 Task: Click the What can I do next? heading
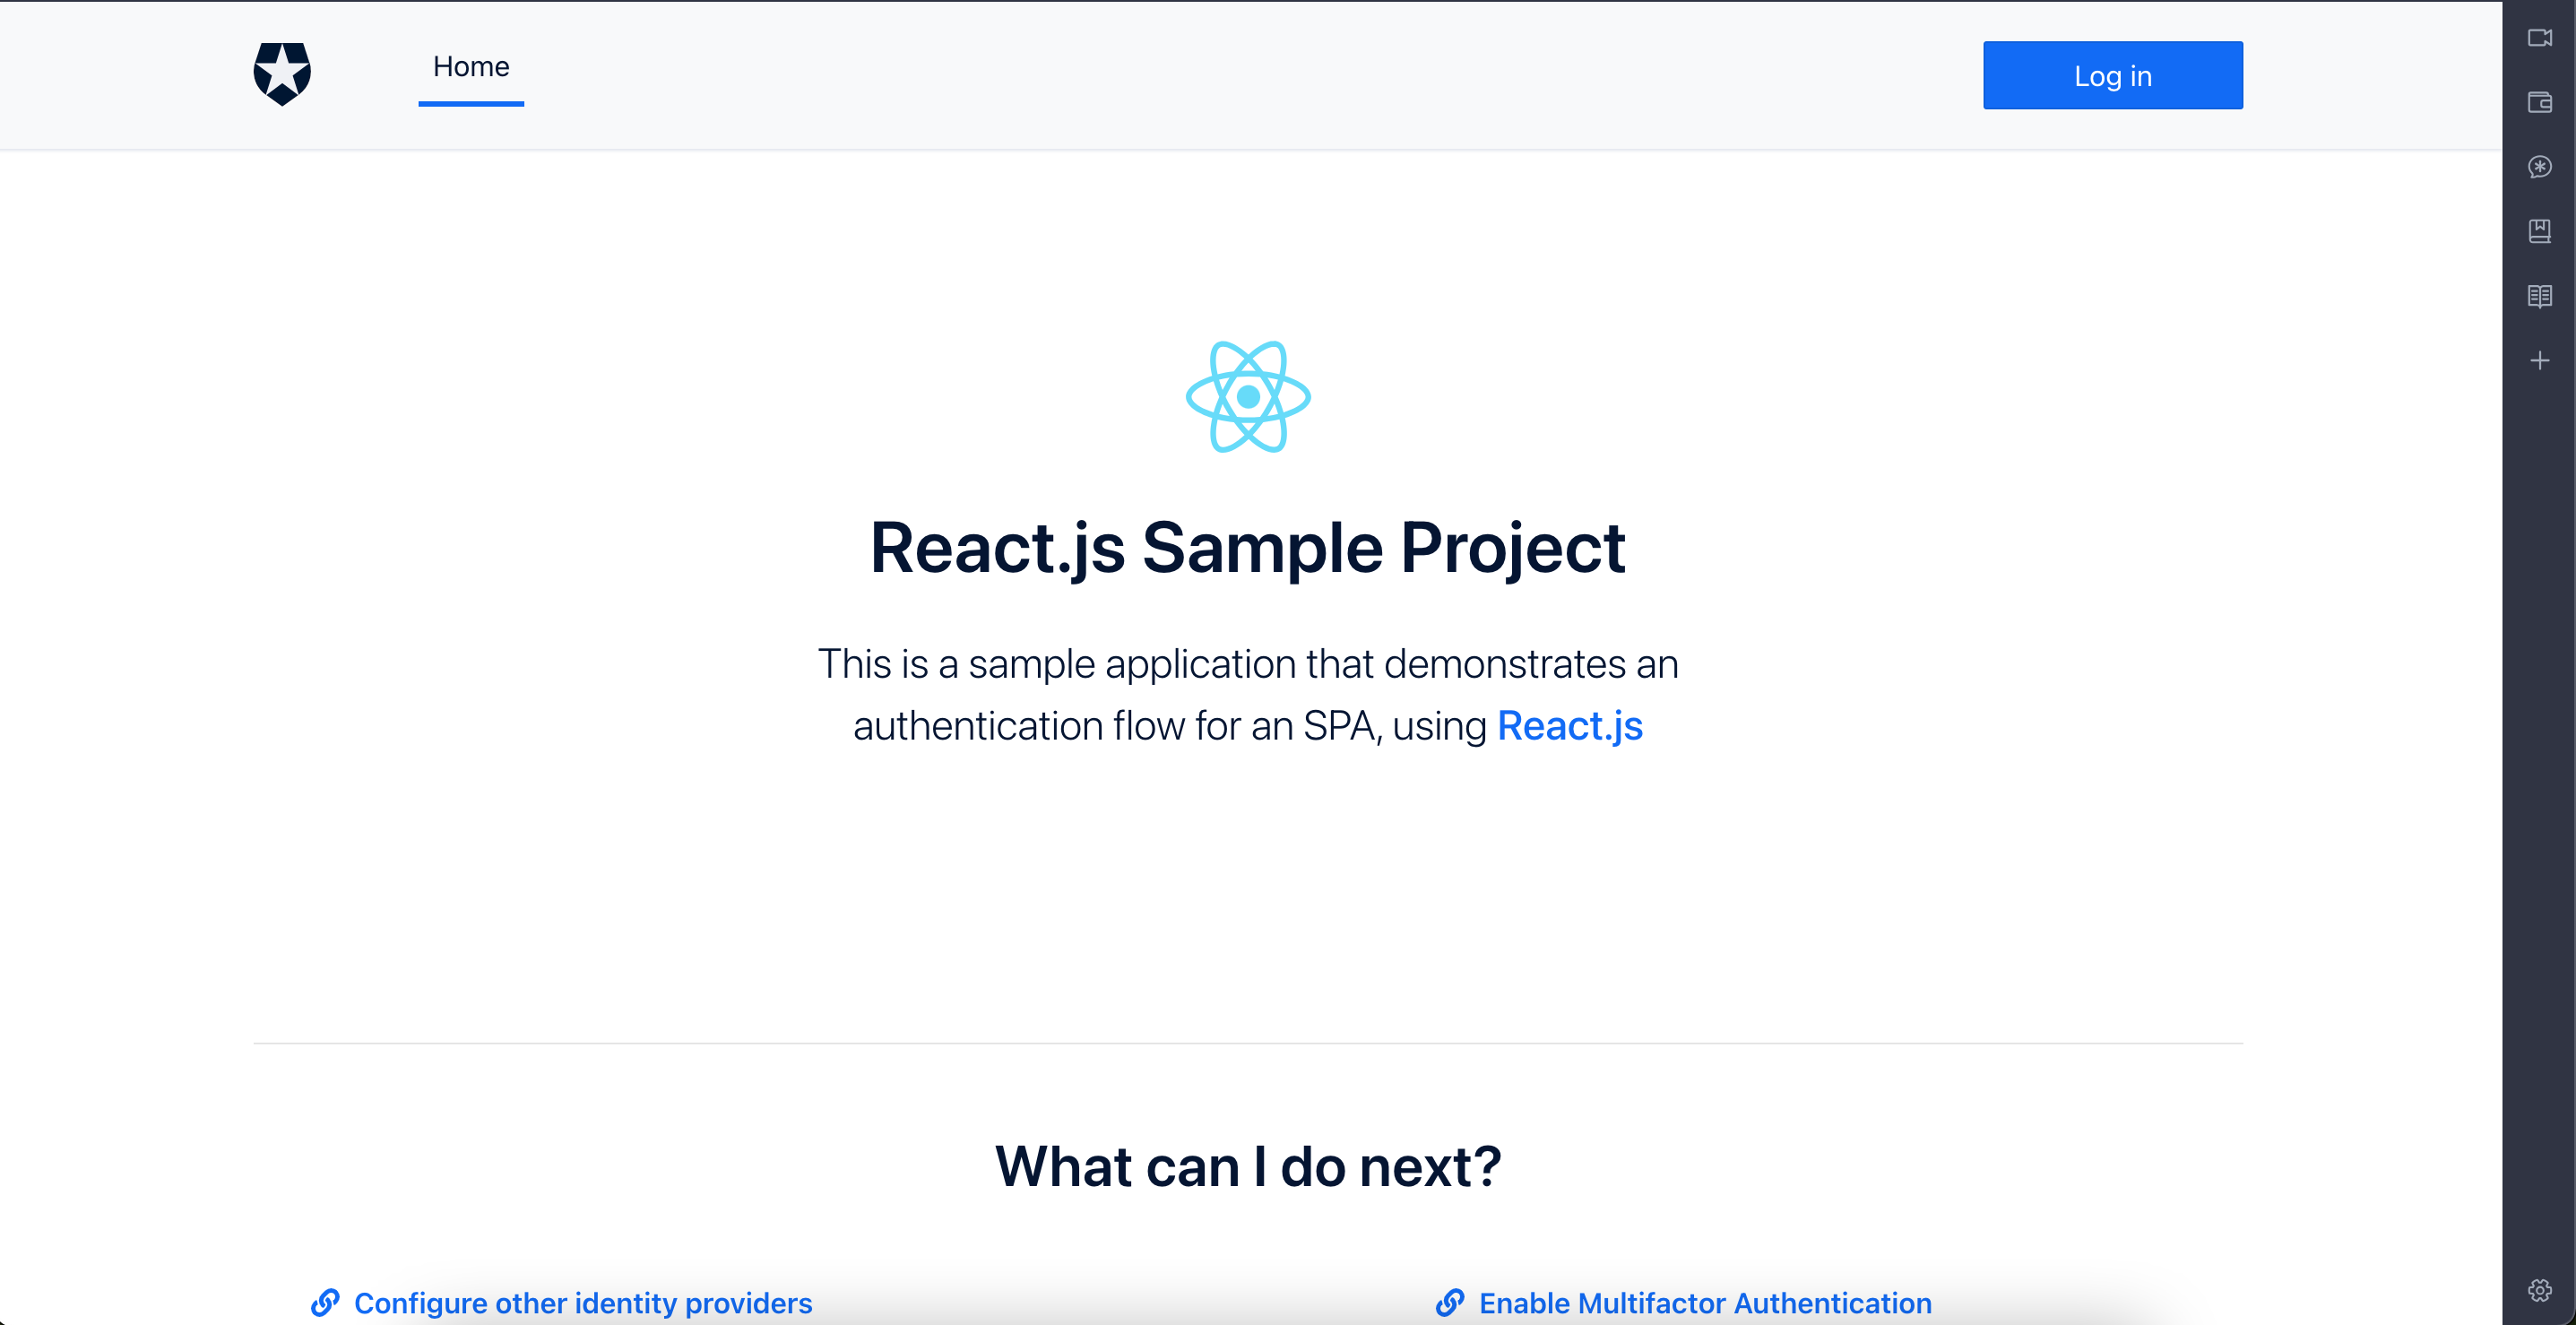coord(1248,1166)
